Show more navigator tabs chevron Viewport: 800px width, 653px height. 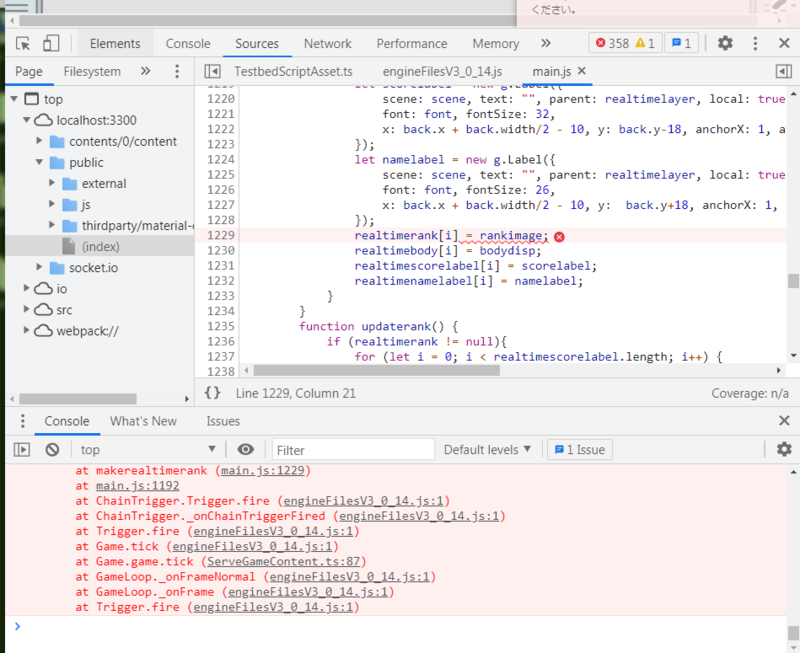tap(146, 71)
